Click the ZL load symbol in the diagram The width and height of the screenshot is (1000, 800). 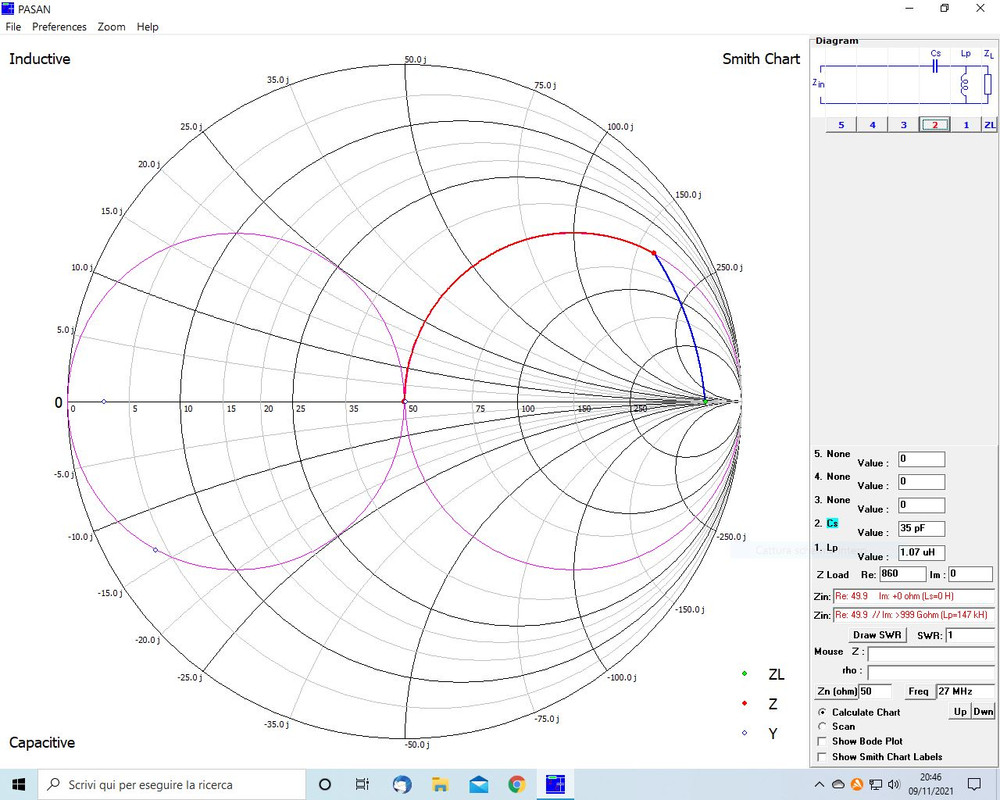click(987, 84)
